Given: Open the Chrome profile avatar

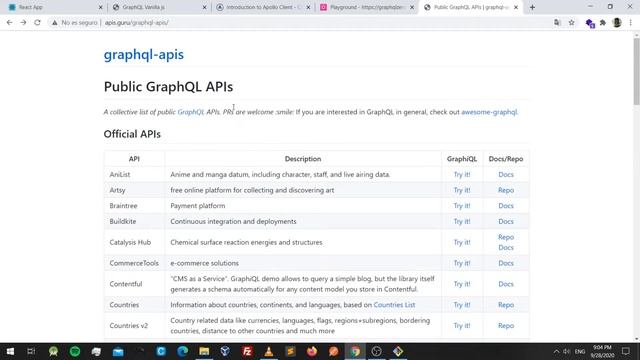Looking at the screenshot, I should click(617, 23).
